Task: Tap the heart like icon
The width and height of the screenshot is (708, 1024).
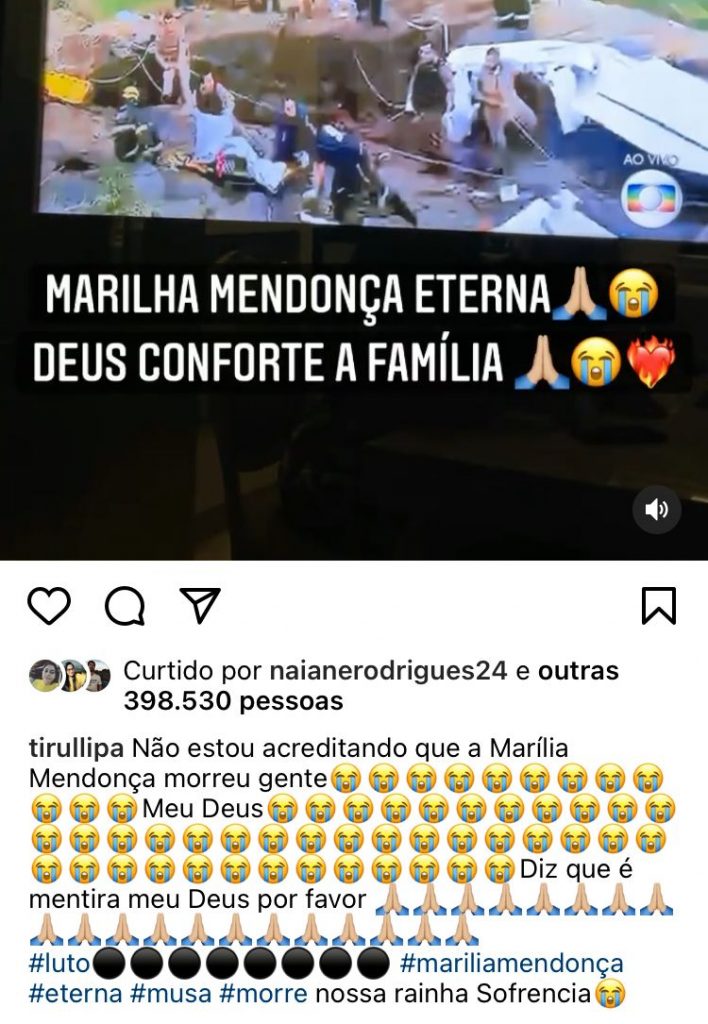Action: click(49, 605)
